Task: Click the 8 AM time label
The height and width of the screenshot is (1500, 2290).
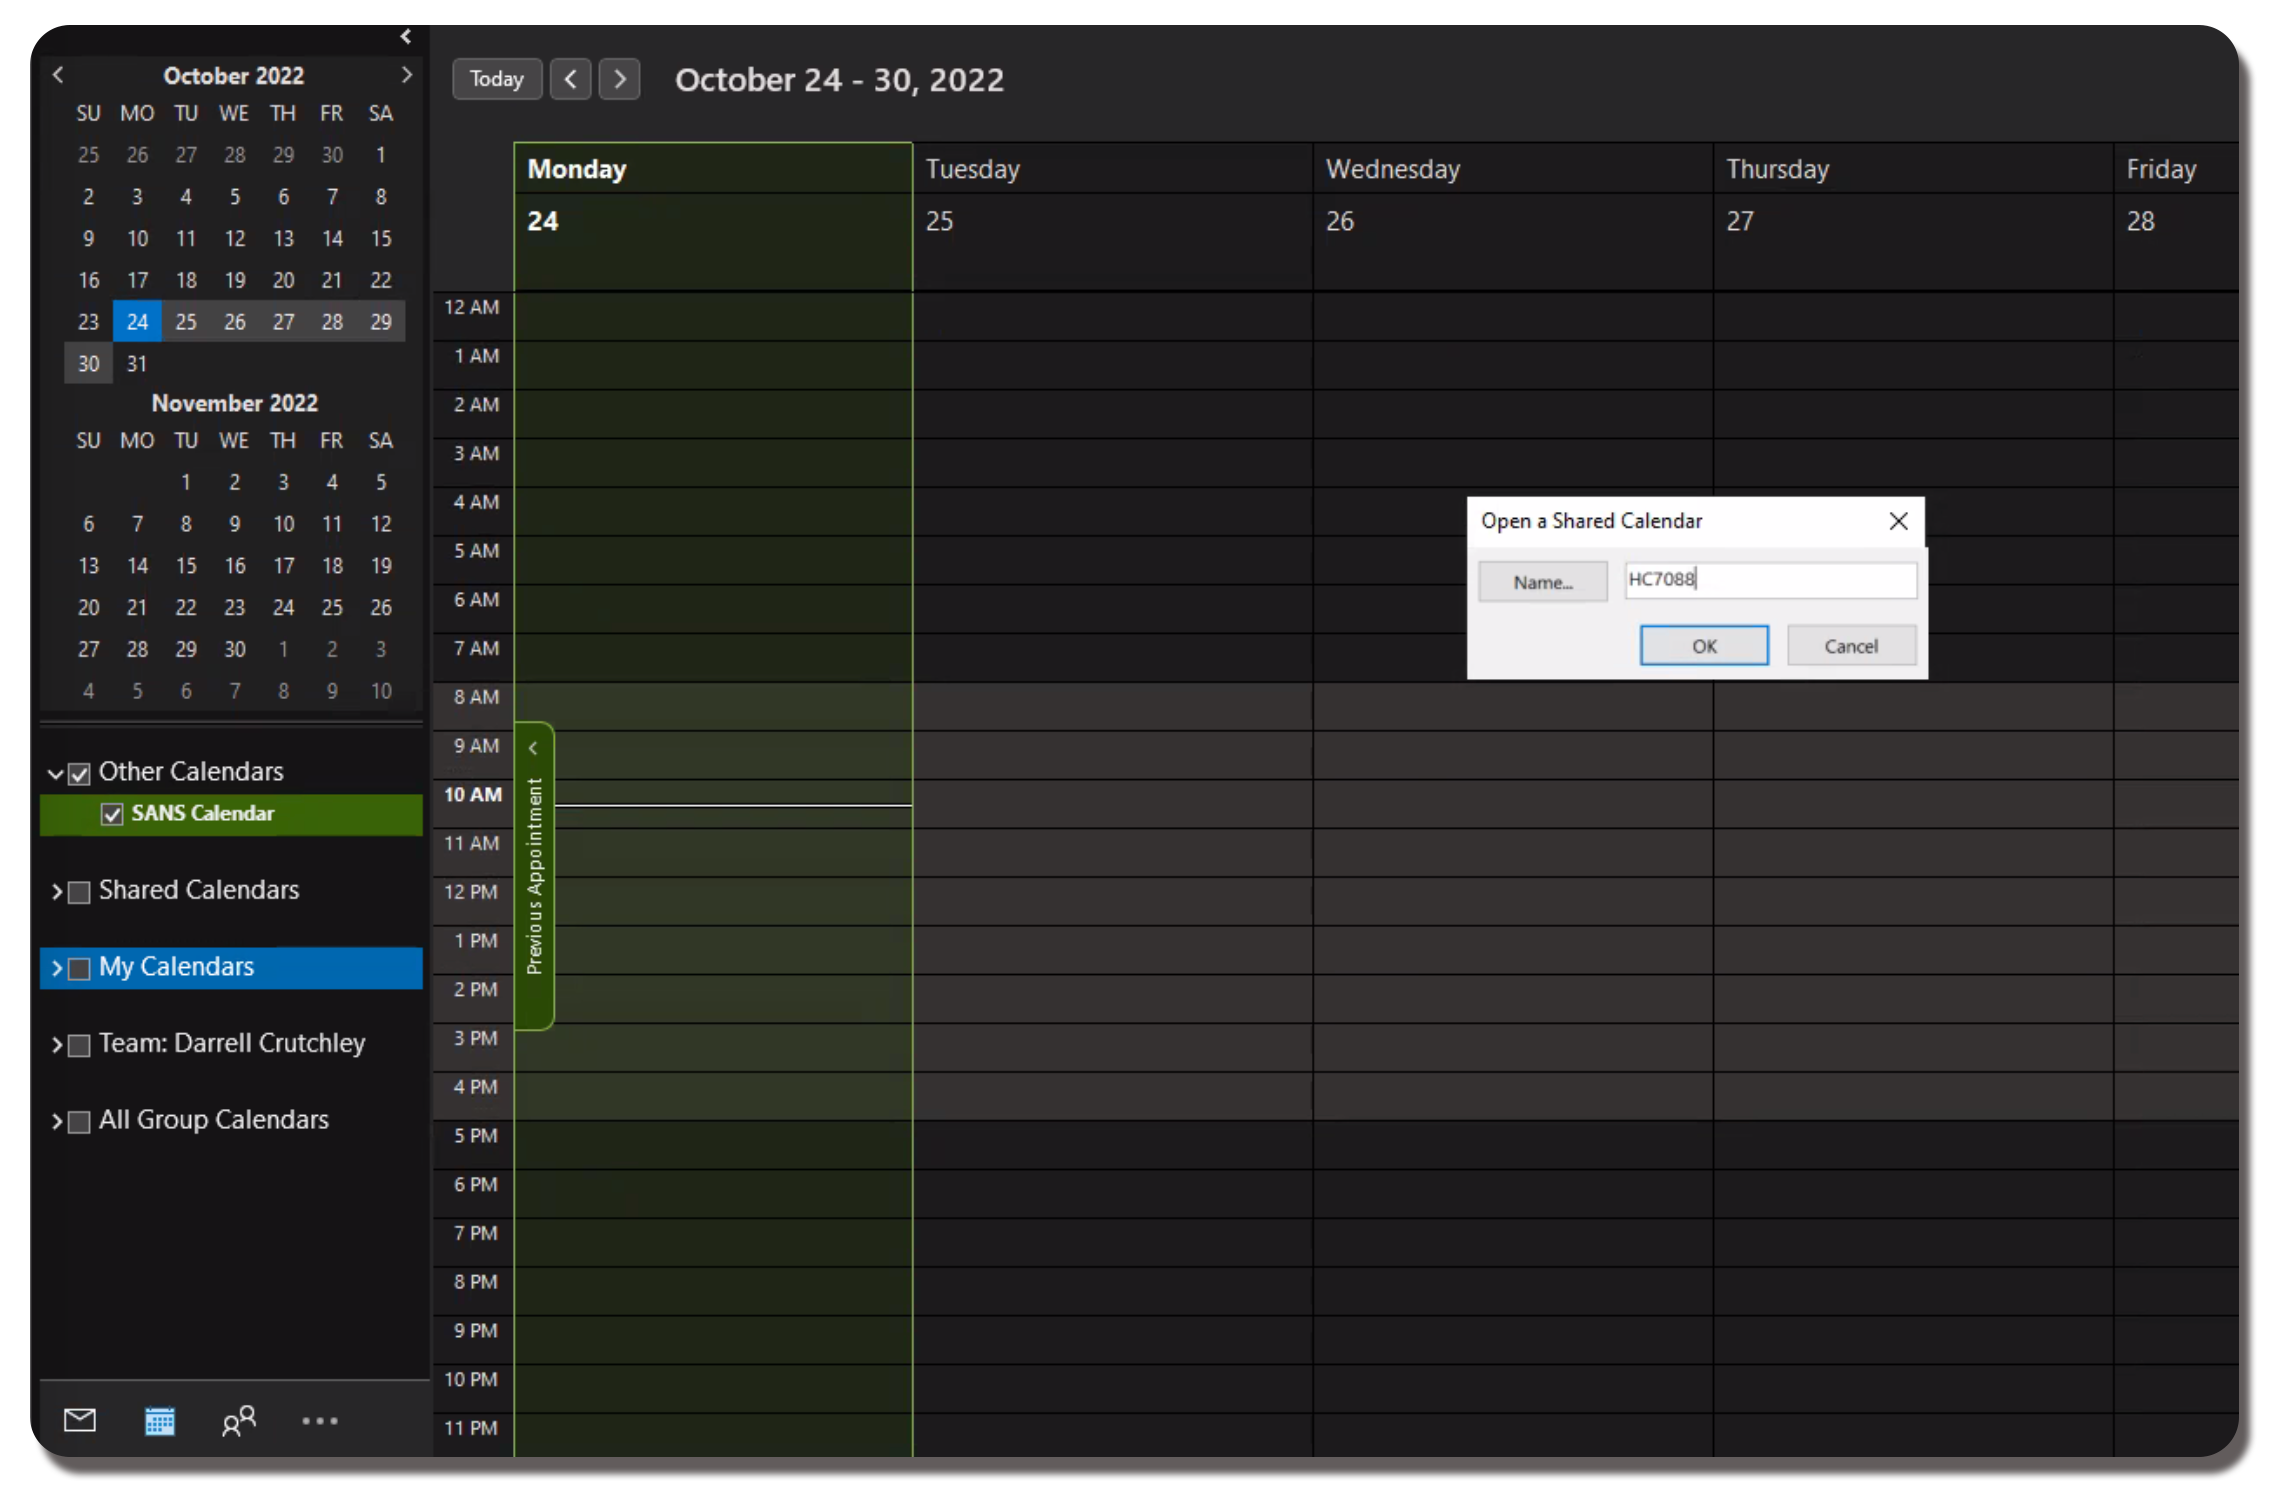Action: [x=476, y=697]
